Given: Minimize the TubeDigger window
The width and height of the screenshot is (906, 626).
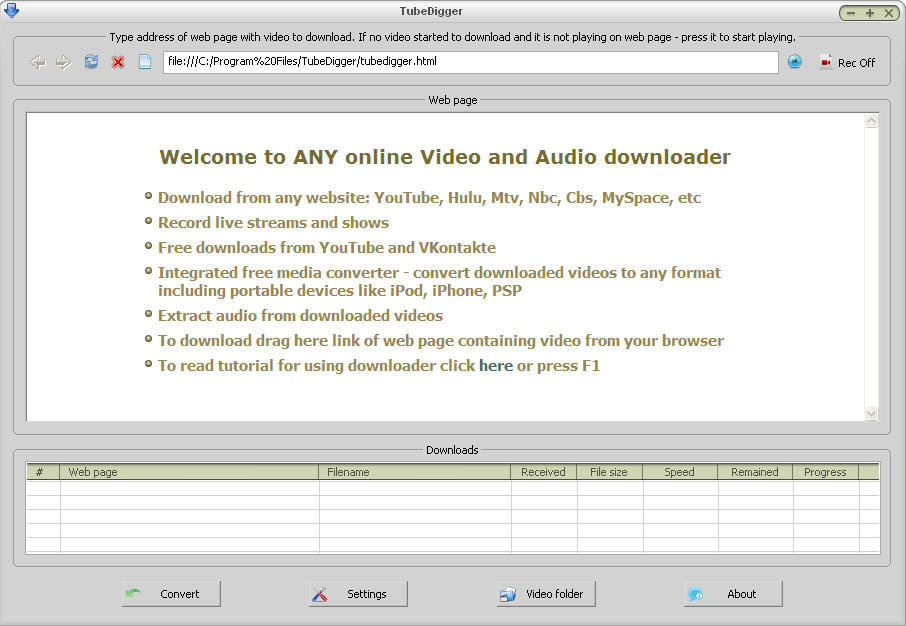Looking at the screenshot, I should pyautogui.click(x=851, y=13).
